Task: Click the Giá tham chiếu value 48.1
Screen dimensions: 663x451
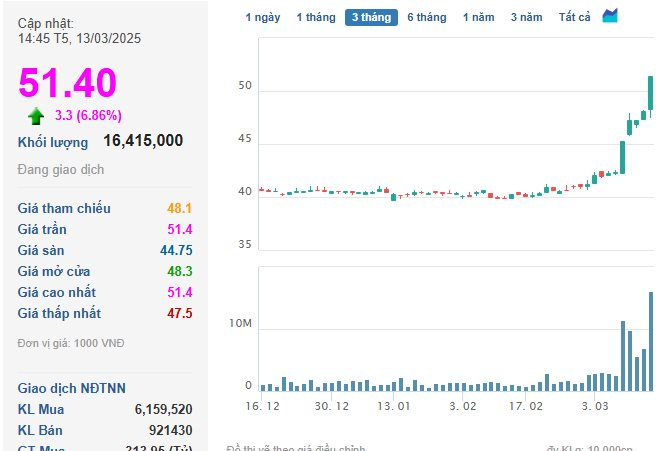Action: [179, 208]
